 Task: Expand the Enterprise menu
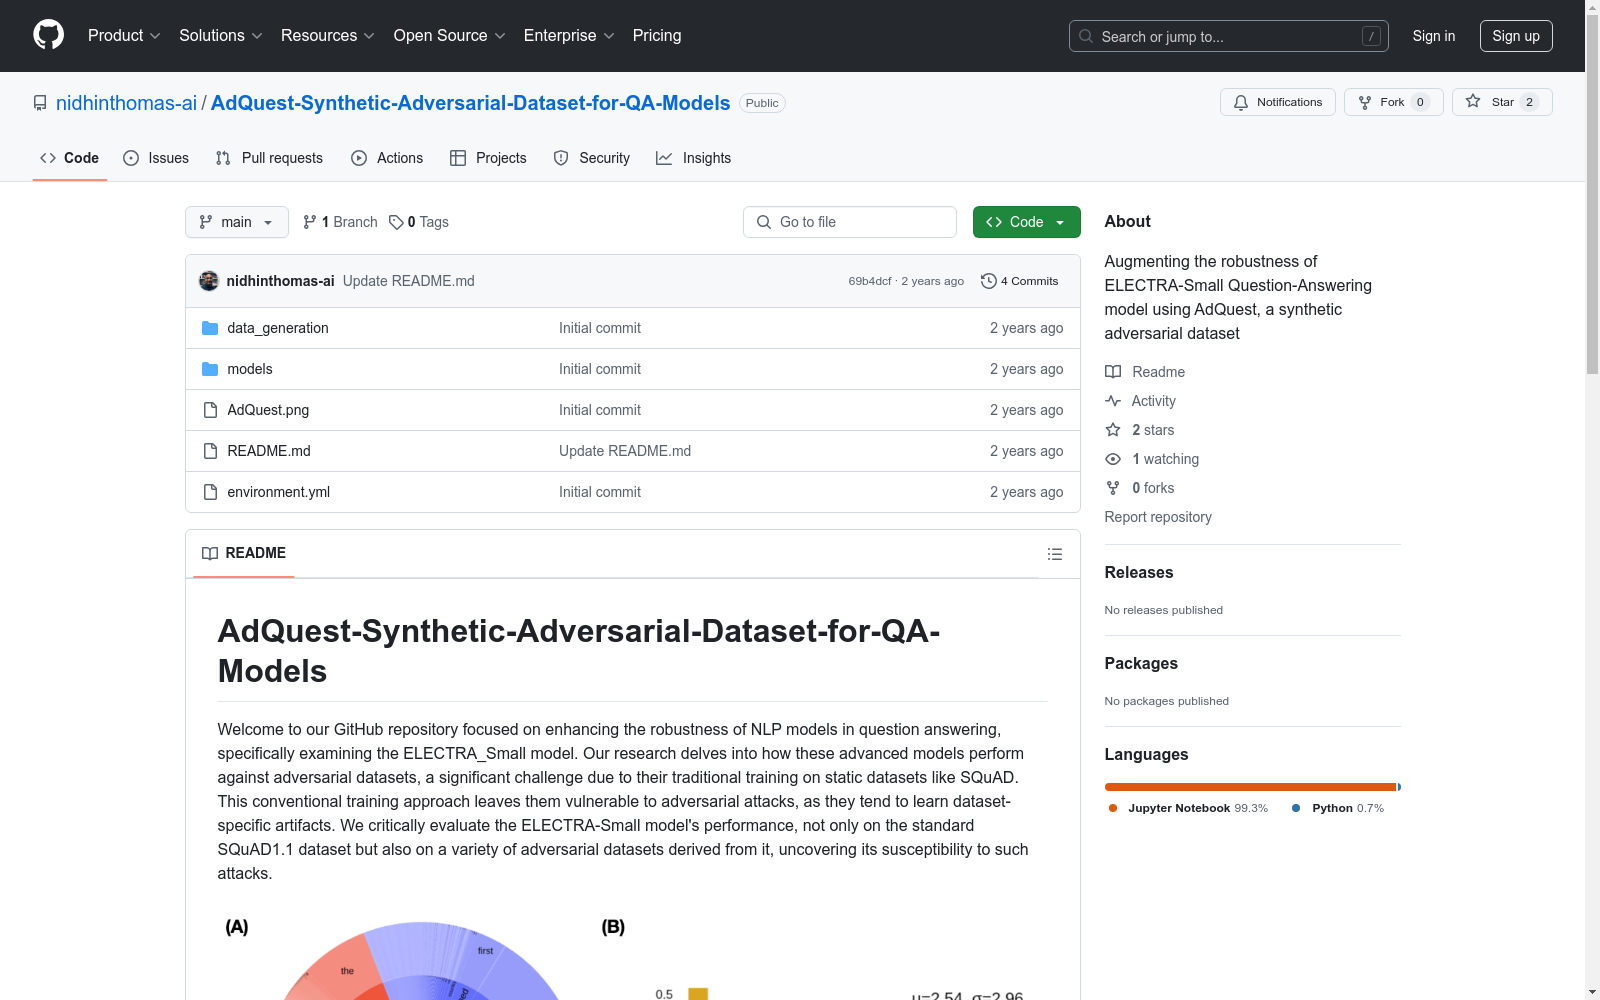coord(569,36)
